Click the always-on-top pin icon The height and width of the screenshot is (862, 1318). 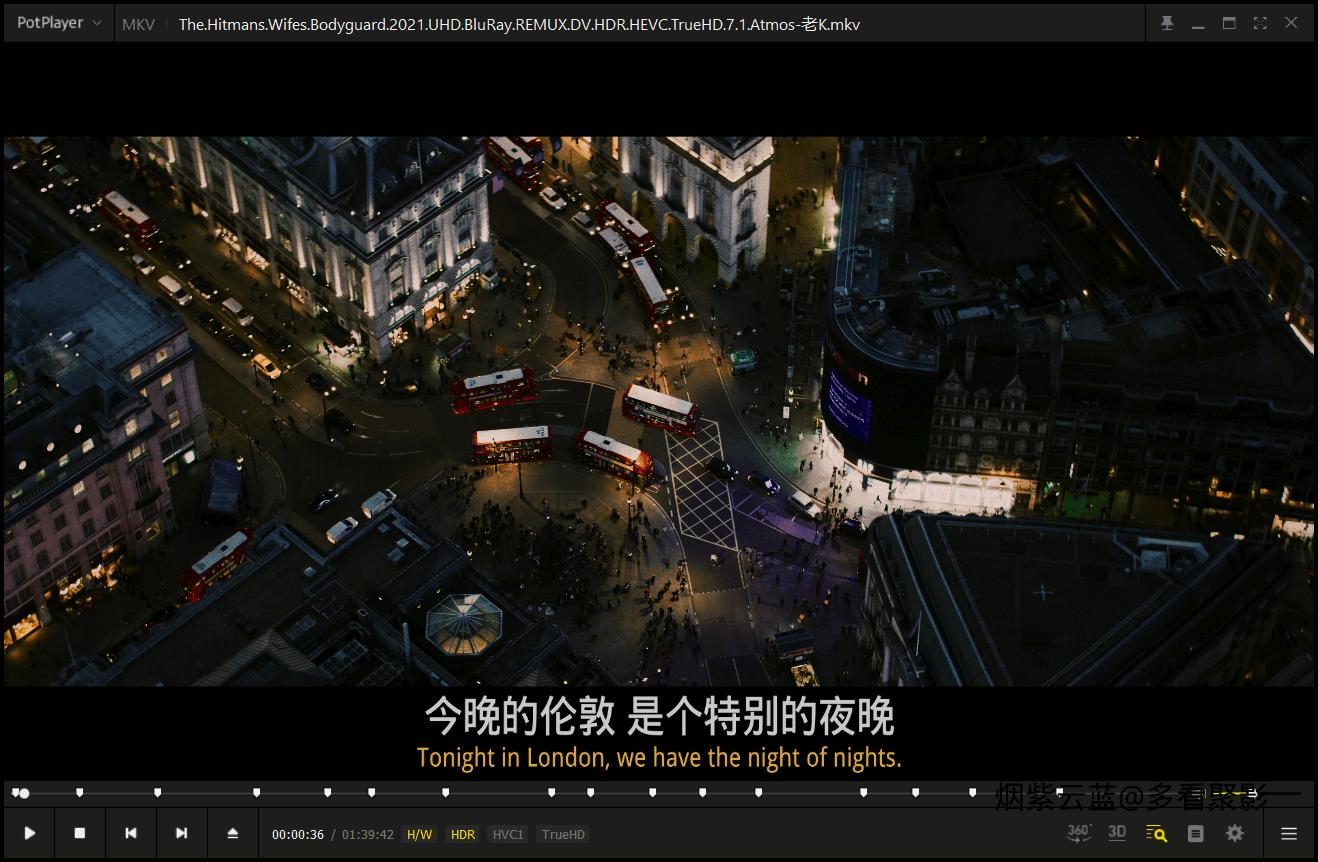coord(1167,22)
